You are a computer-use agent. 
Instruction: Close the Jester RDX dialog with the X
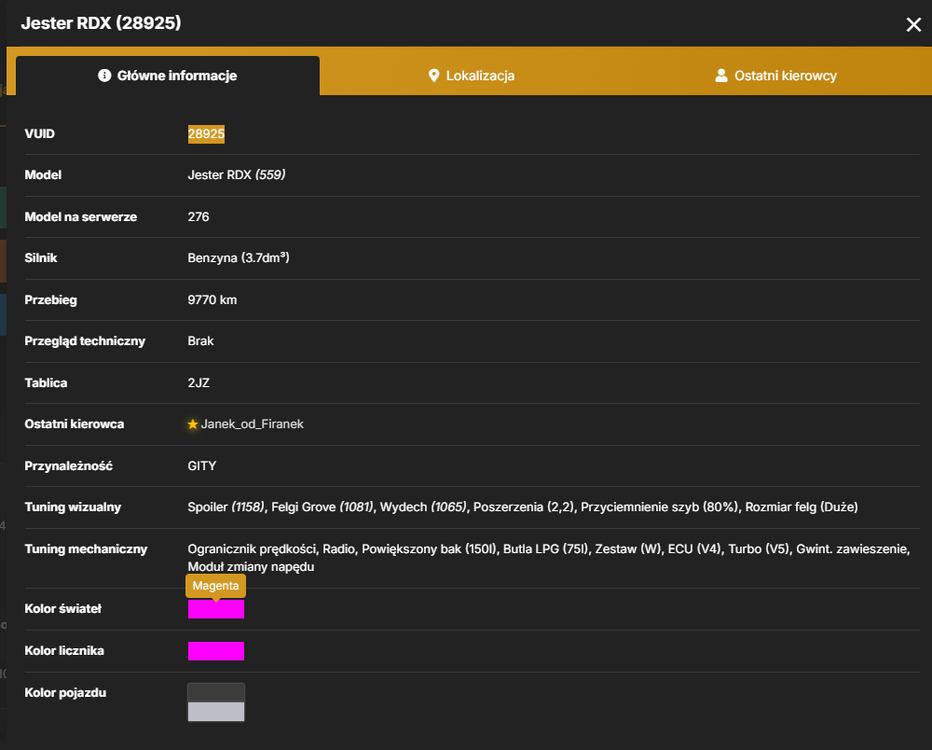(x=914, y=24)
